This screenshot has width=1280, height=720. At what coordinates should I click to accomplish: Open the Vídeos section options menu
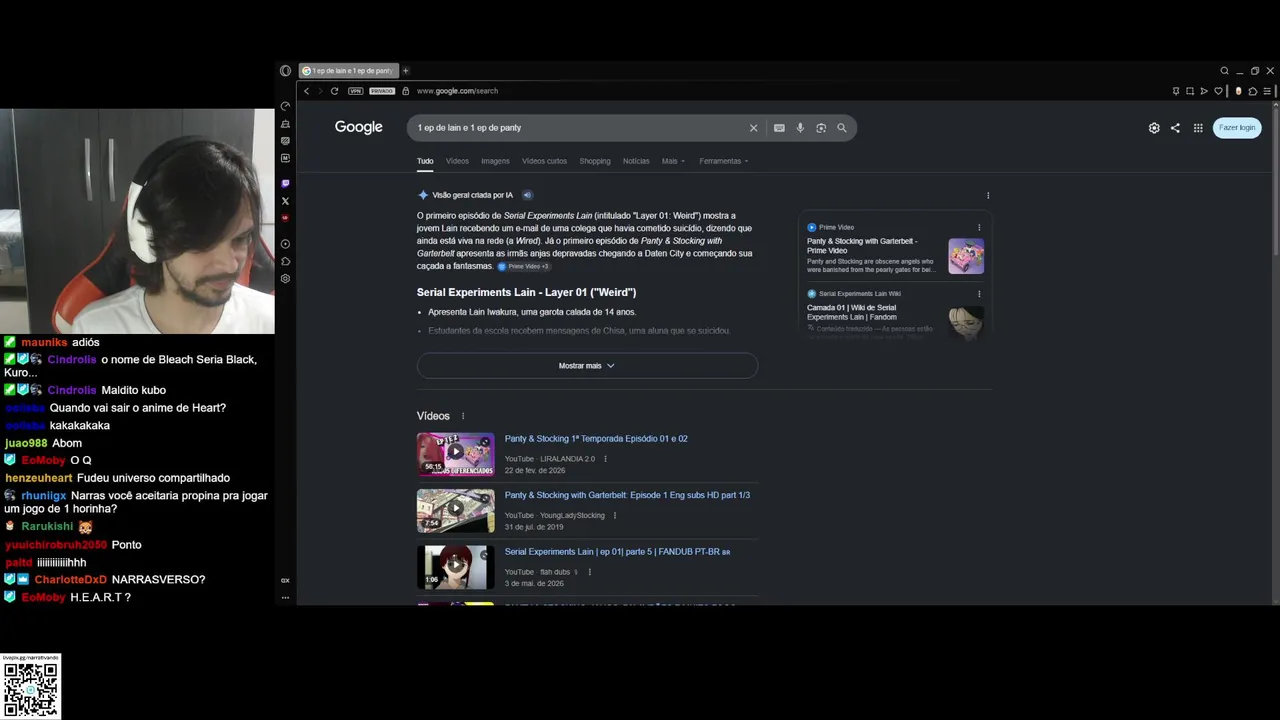click(x=463, y=416)
